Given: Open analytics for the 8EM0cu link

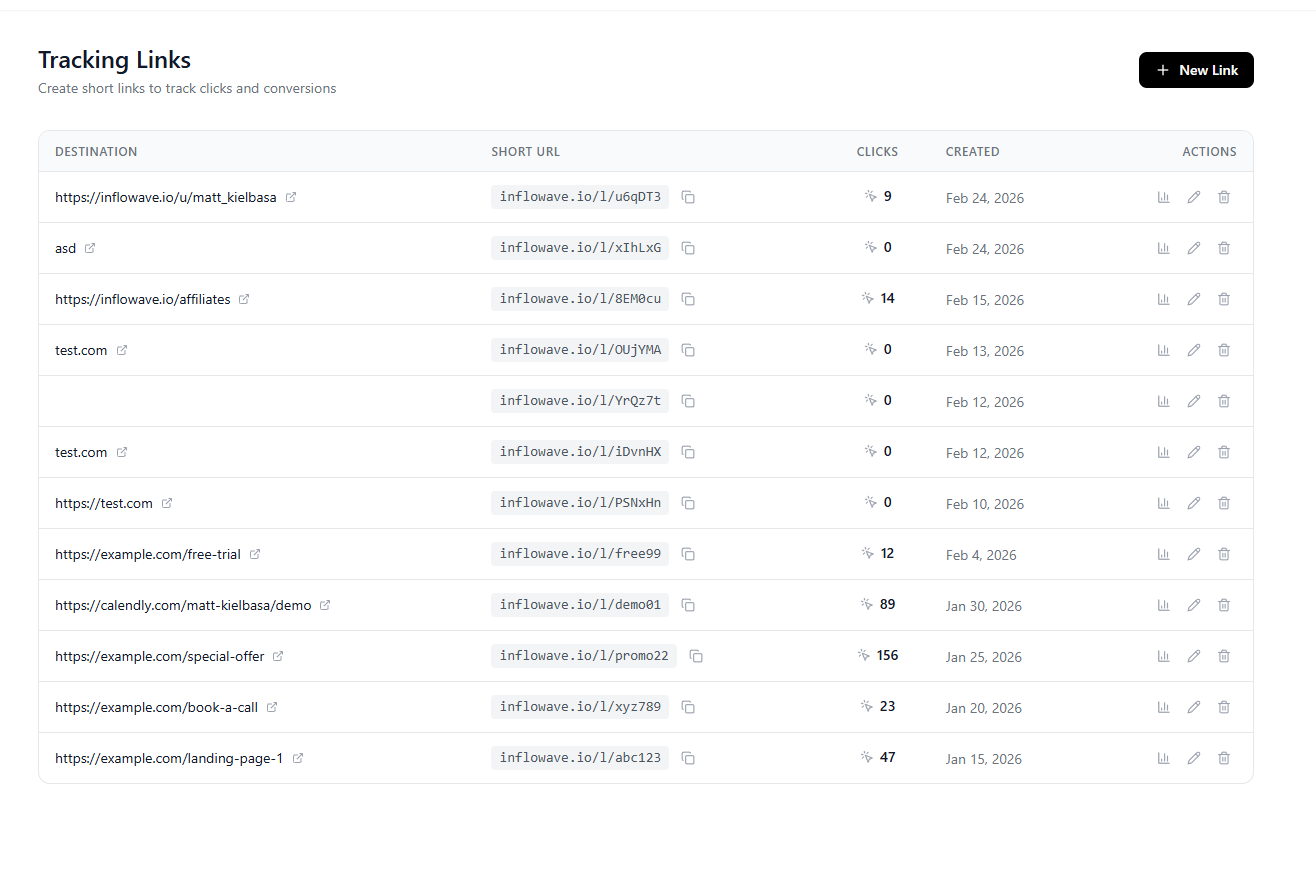Looking at the screenshot, I should (1163, 299).
